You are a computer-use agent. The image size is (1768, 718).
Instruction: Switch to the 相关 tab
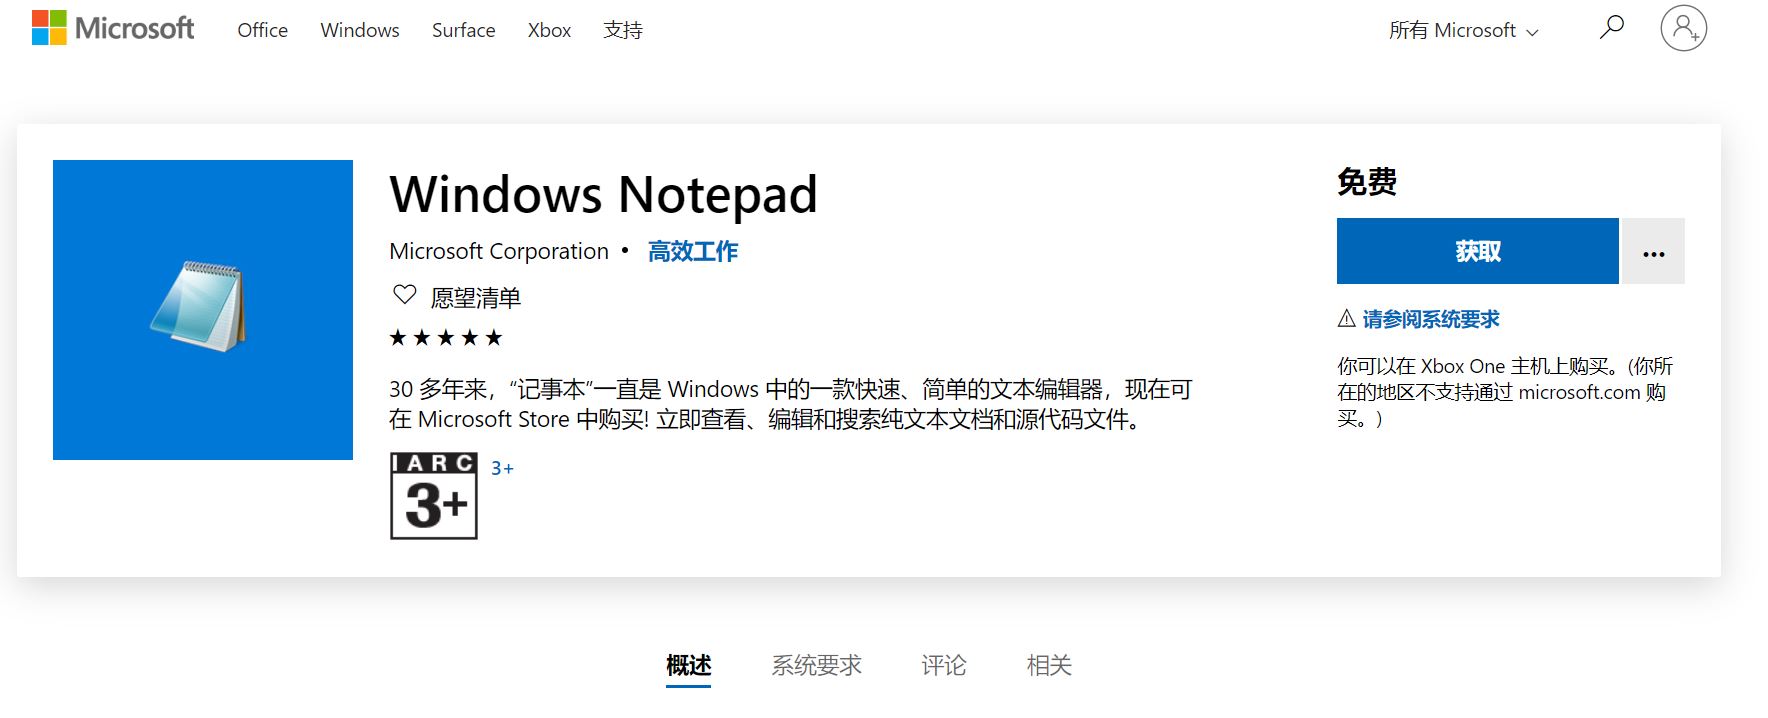click(x=1048, y=666)
